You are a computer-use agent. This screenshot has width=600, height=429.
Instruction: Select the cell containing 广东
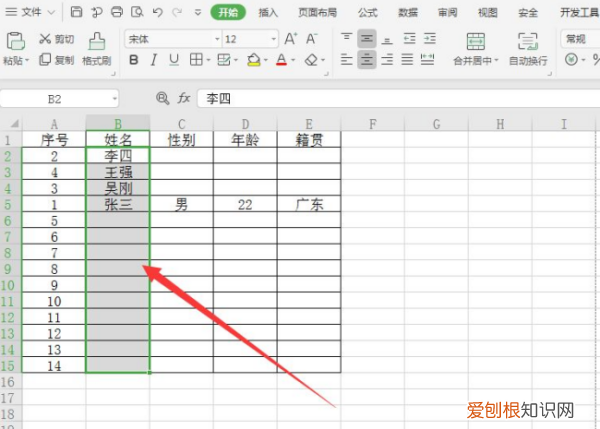click(309, 204)
